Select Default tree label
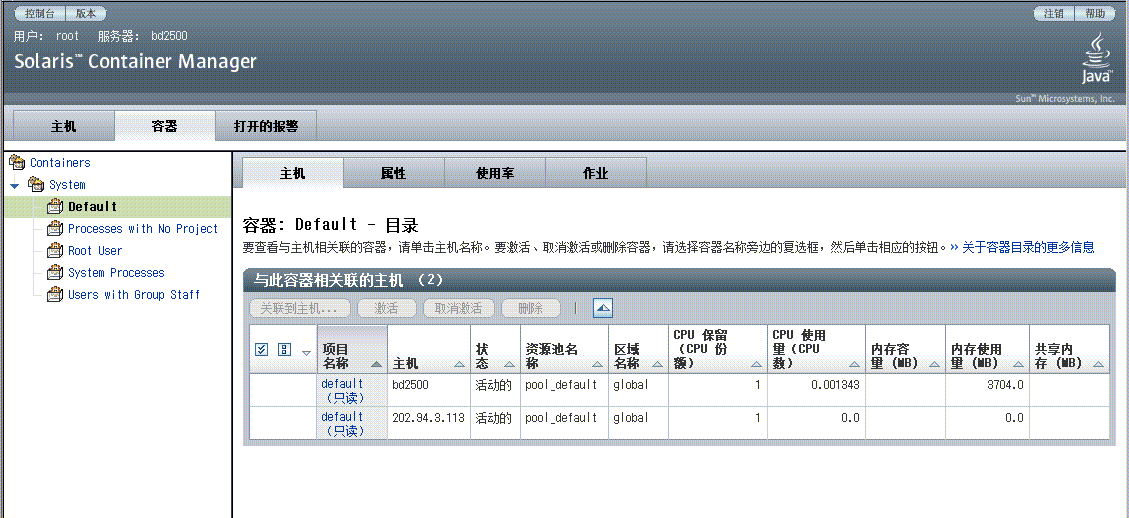 click(93, 207)
